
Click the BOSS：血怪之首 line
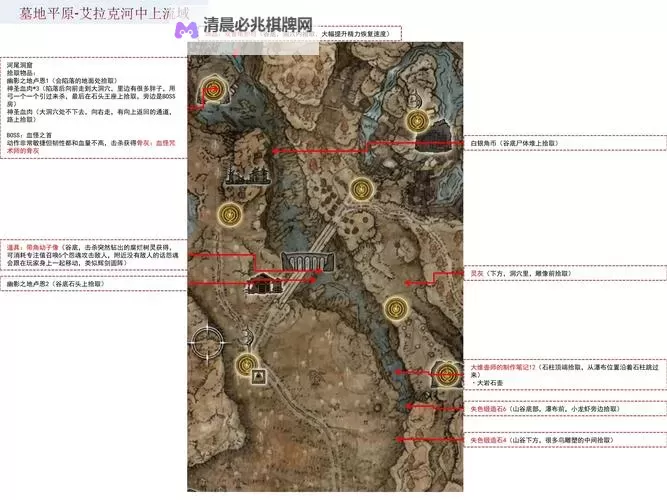pos(29,135)
